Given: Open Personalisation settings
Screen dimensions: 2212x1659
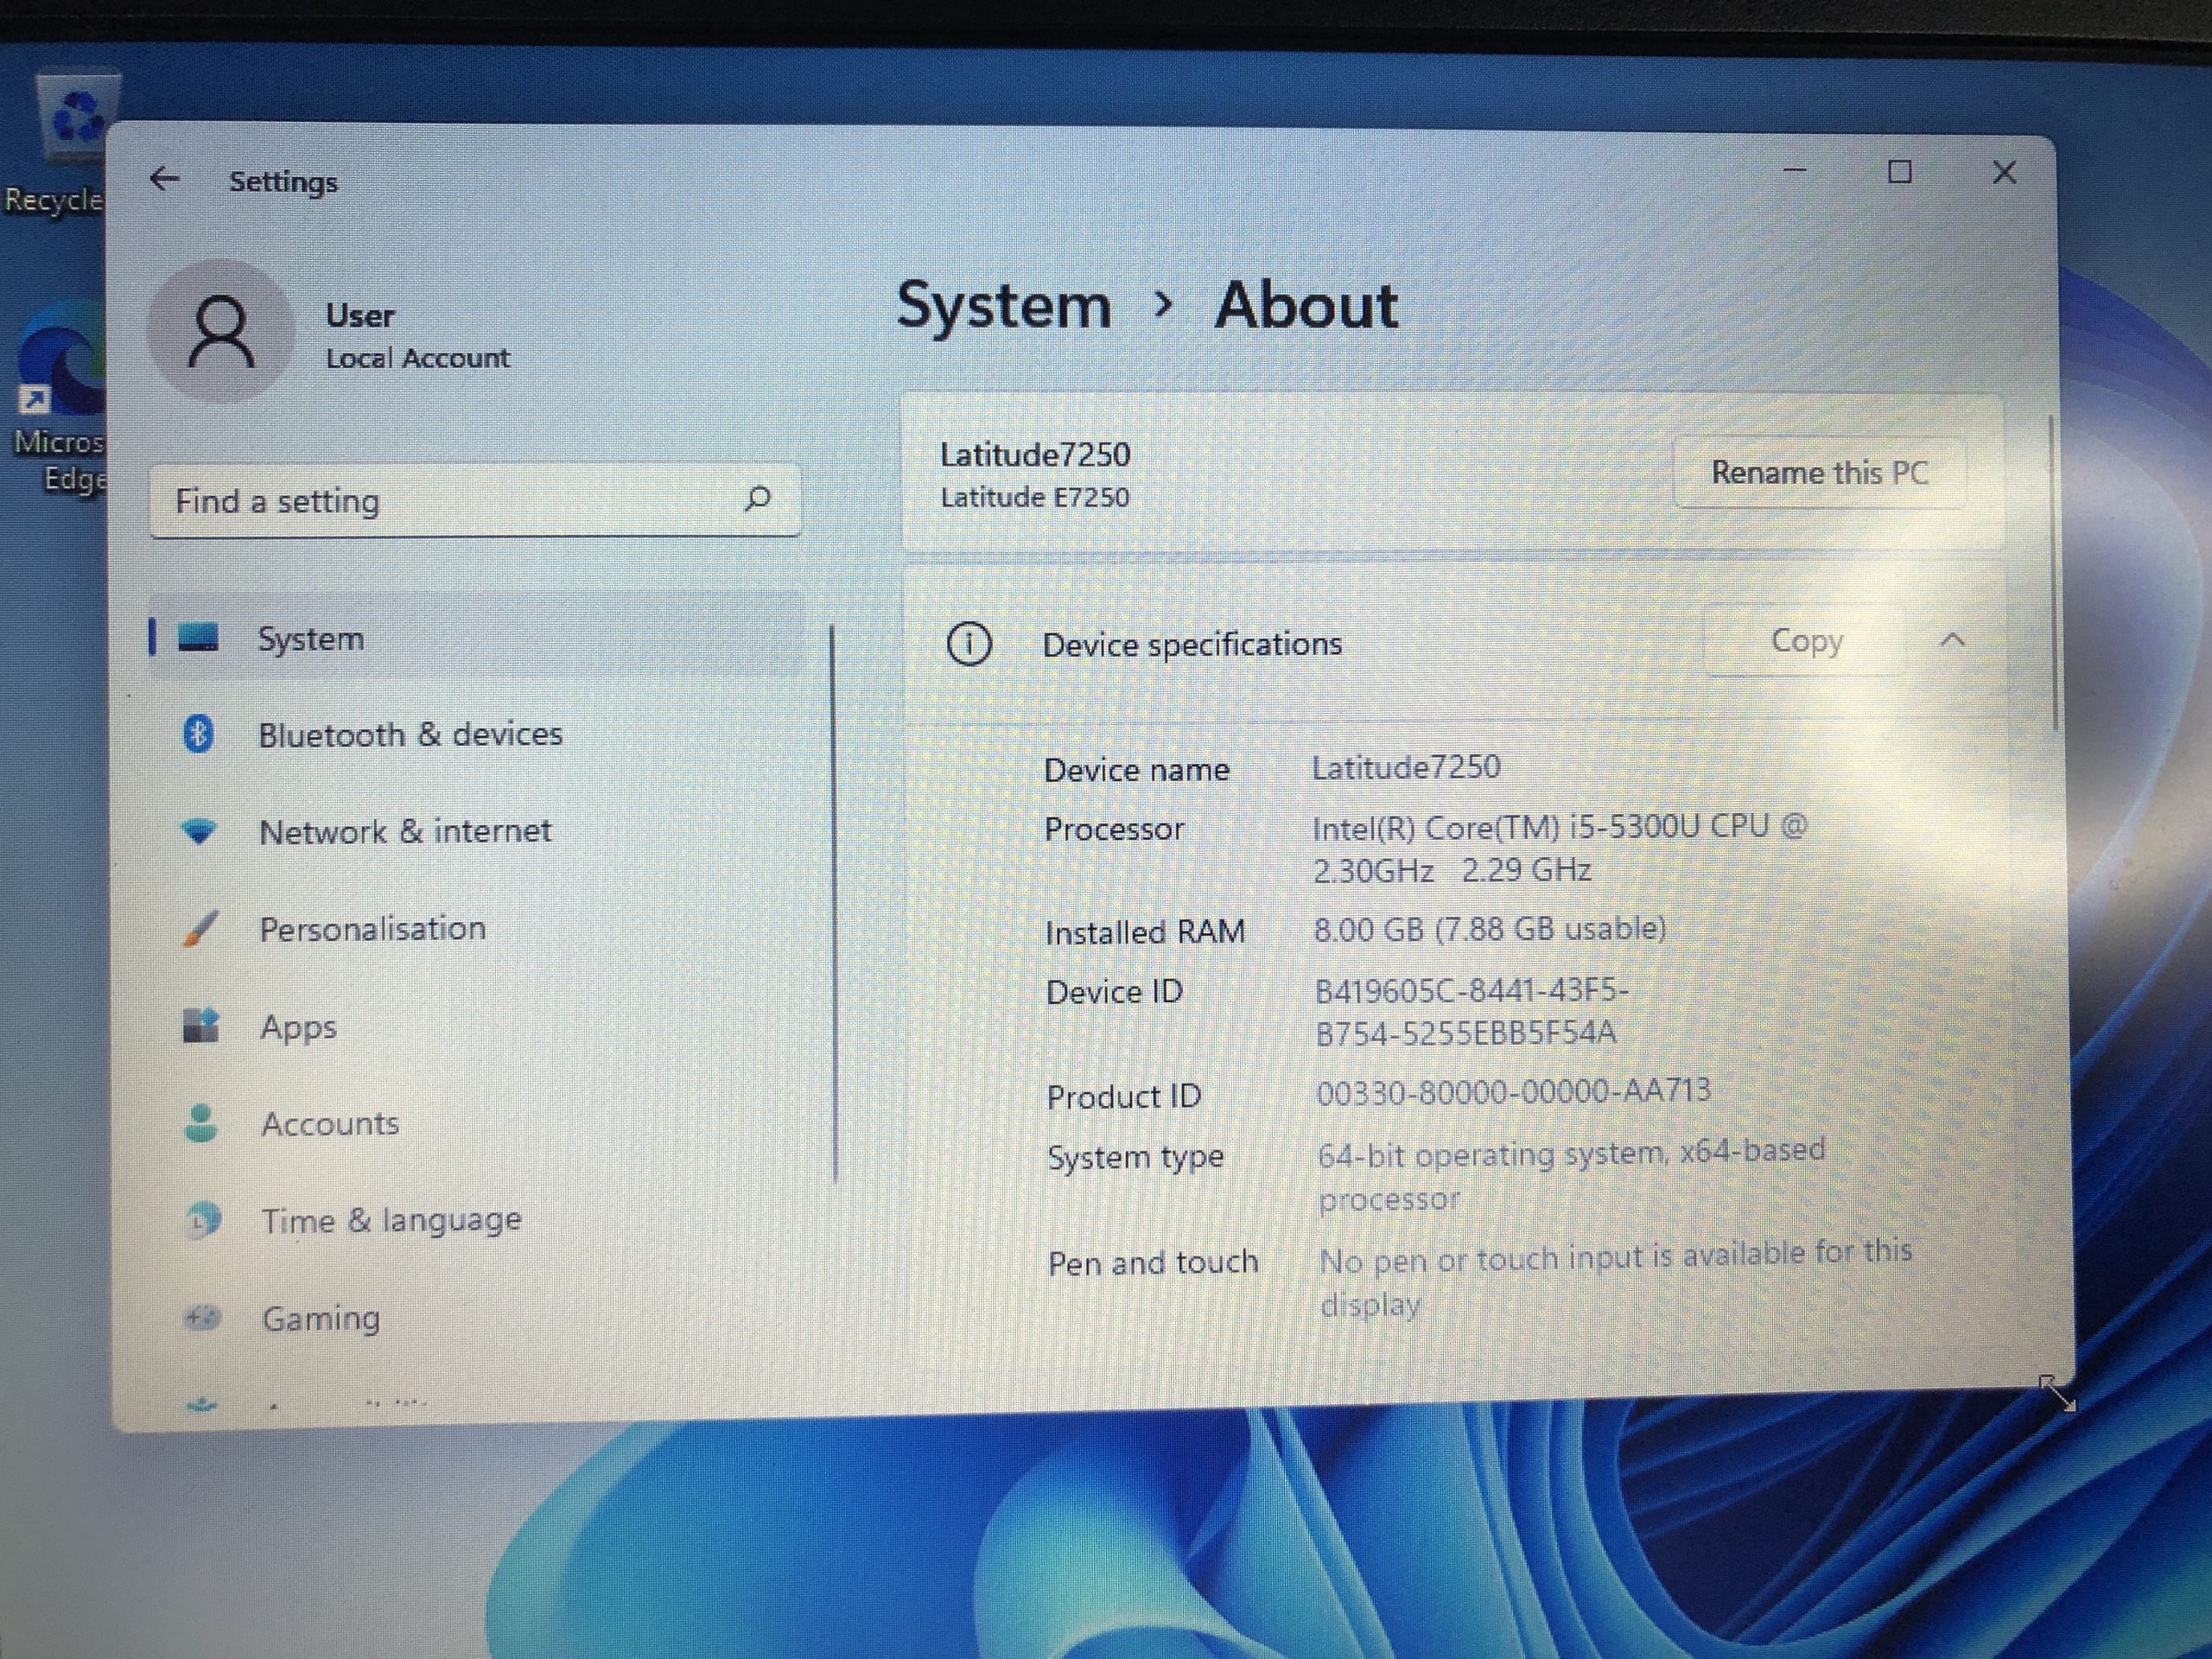Looking at the screenshot, I should [477, 928].
